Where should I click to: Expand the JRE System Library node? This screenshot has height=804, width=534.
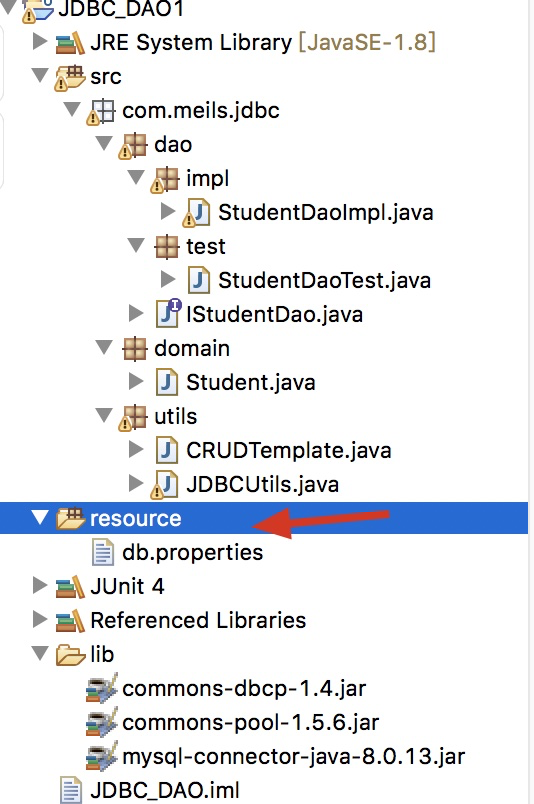(x=39, y=42)
